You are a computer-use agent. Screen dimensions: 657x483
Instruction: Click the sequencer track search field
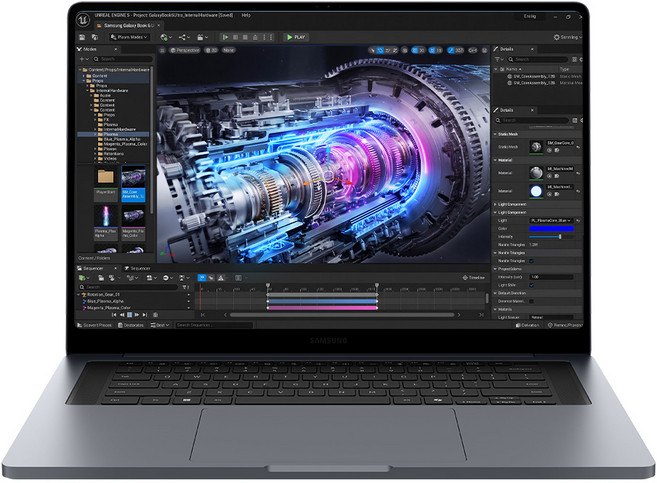128,287
